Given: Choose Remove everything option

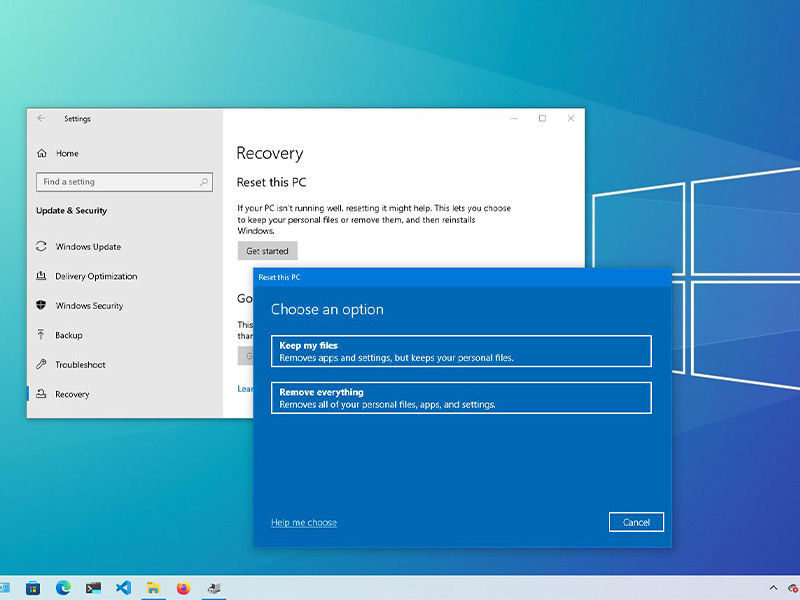Looking at the screenshot, I should pos(461,398).
